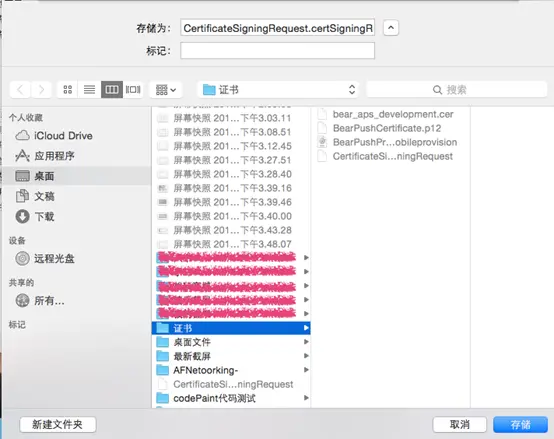The image size is (554, 439).
Task: Expand arrow beside 桌面文件 folder
Action: [x=306, y=342]
